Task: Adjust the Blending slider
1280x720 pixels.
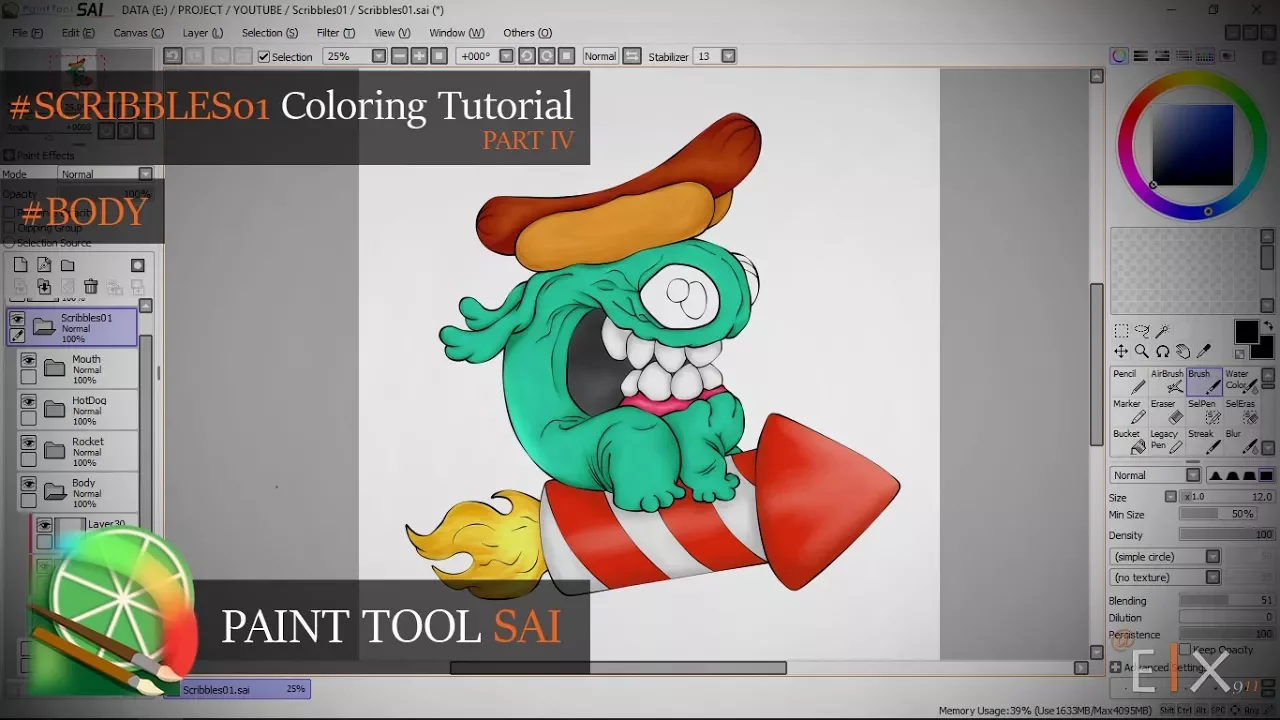Action: [1227, 600]
